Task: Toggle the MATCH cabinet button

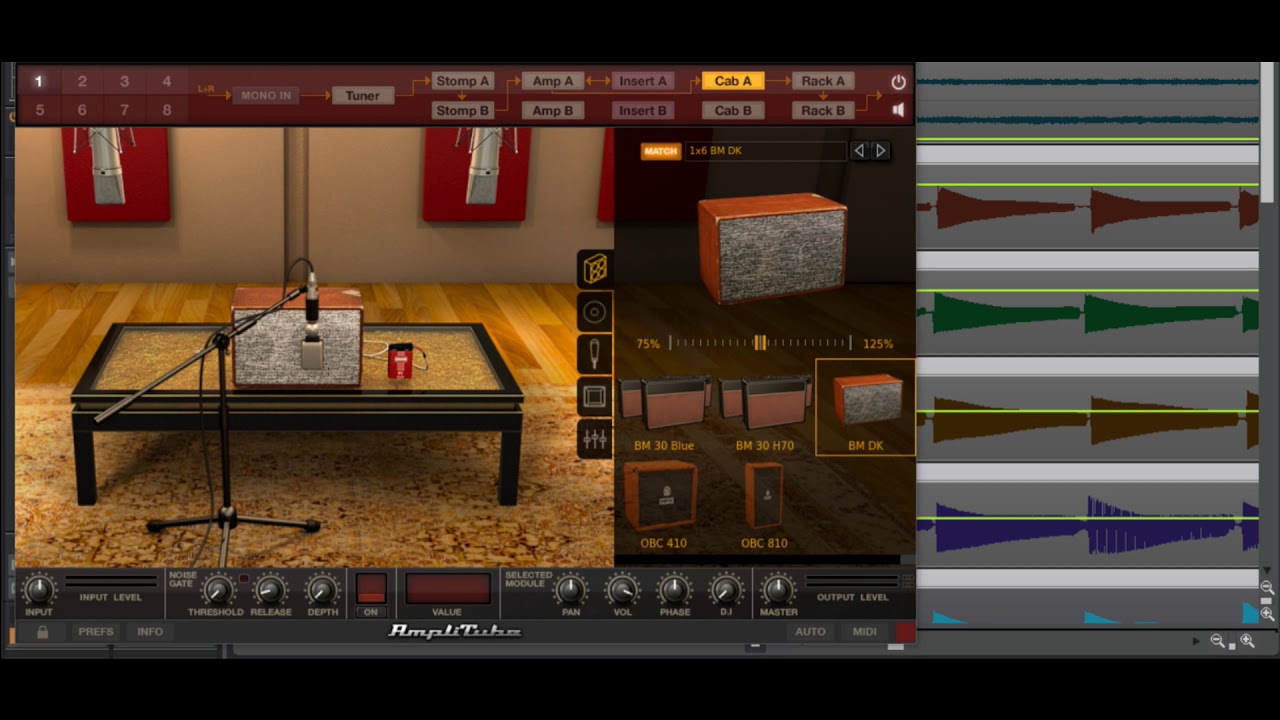Action: [x=660, y=151]
